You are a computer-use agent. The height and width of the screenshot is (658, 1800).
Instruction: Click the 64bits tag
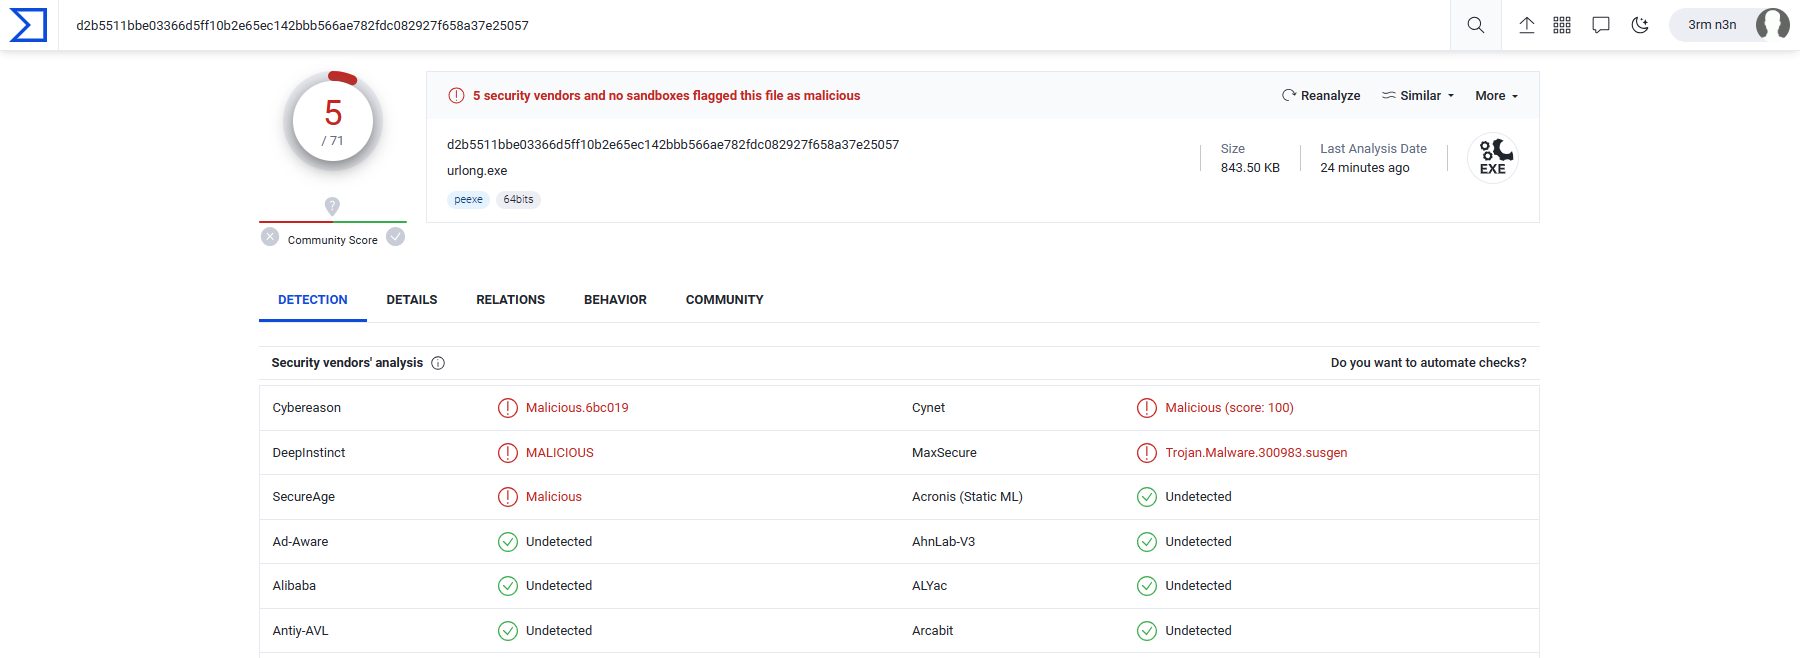pos(518,200)
